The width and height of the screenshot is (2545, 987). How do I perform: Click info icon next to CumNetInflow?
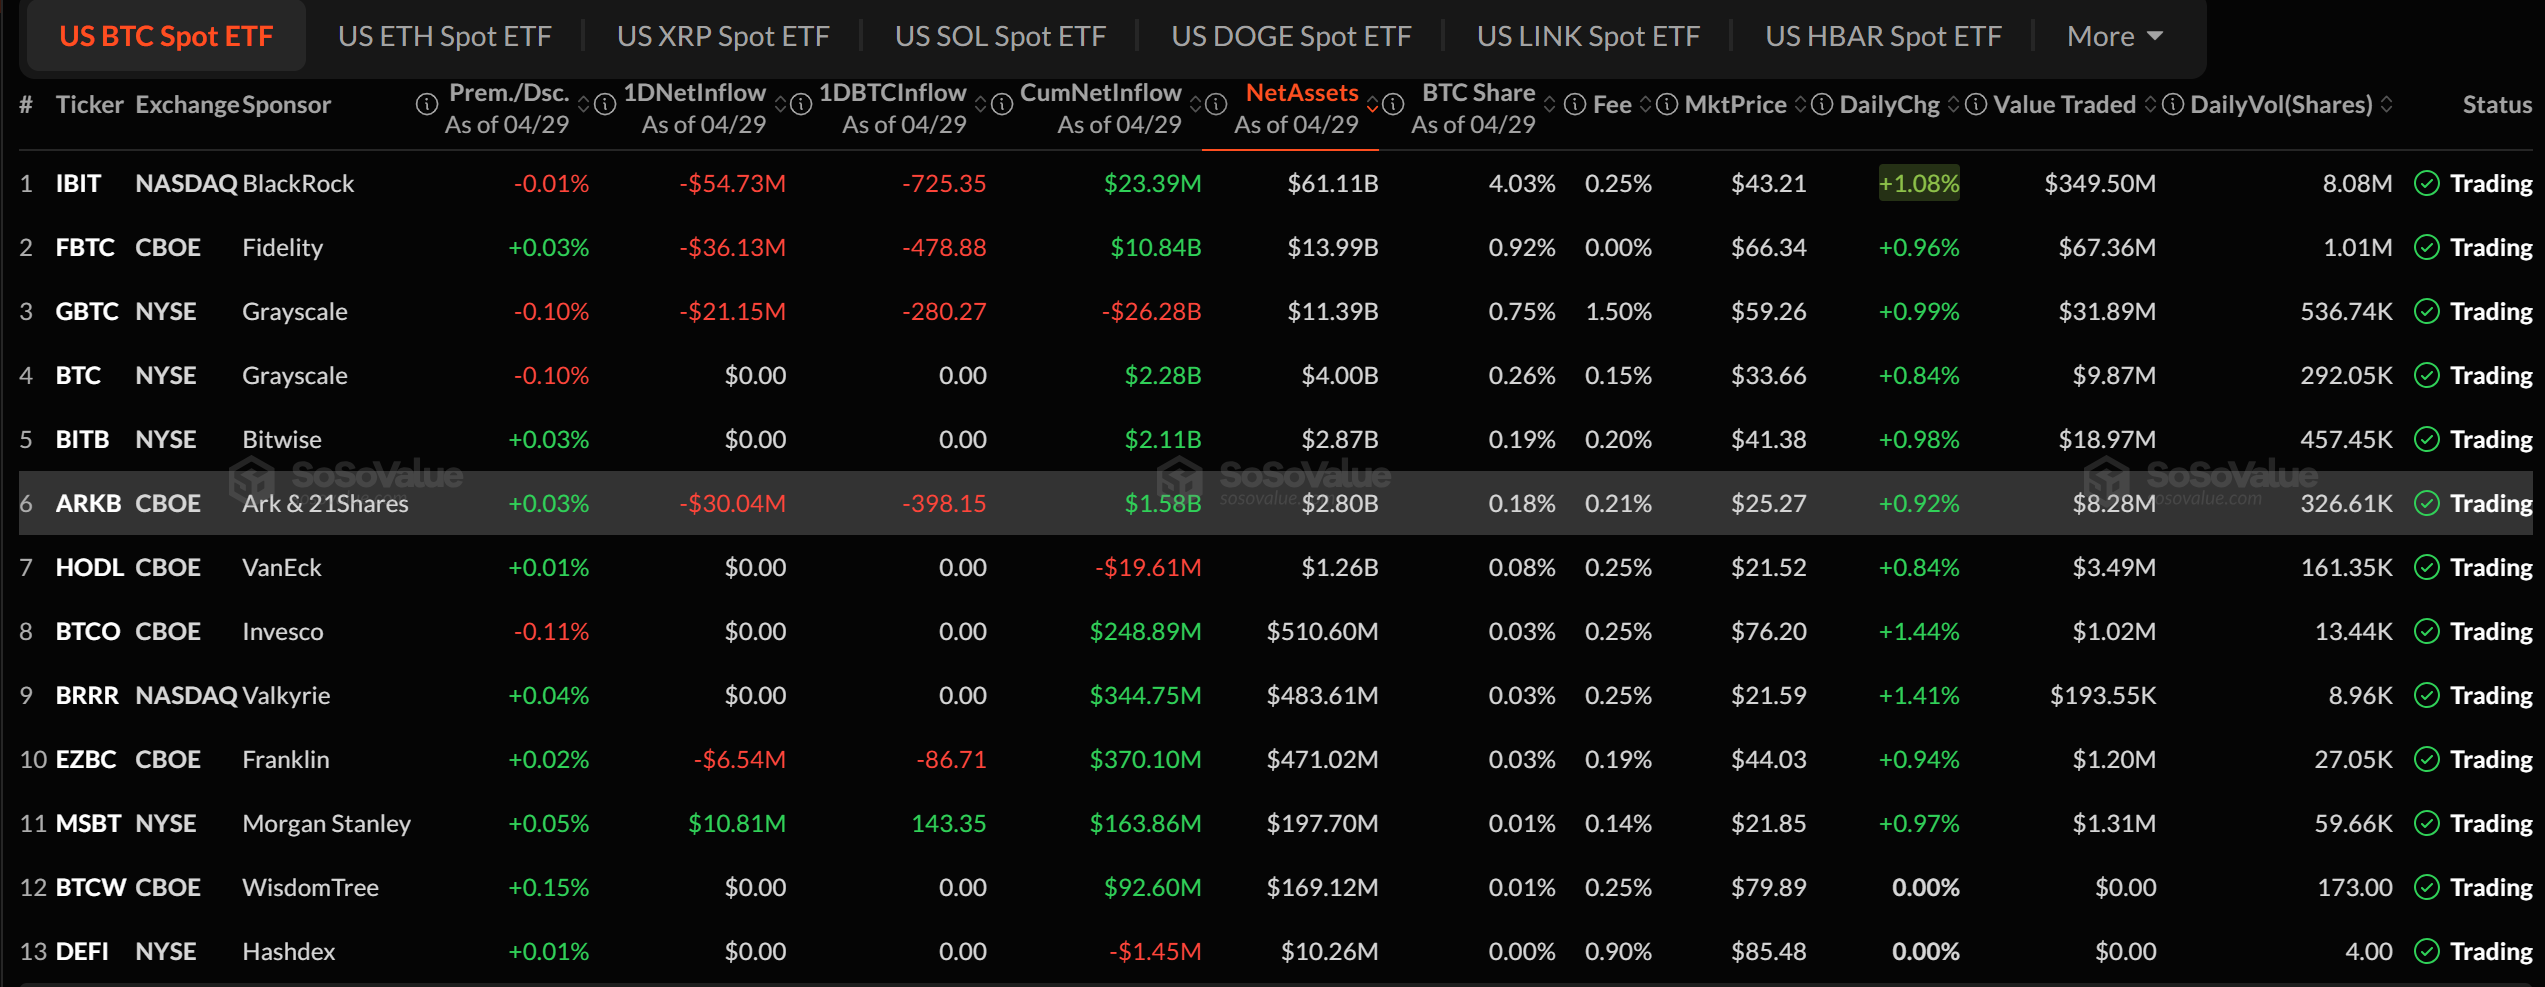(x=1002, y=104)
